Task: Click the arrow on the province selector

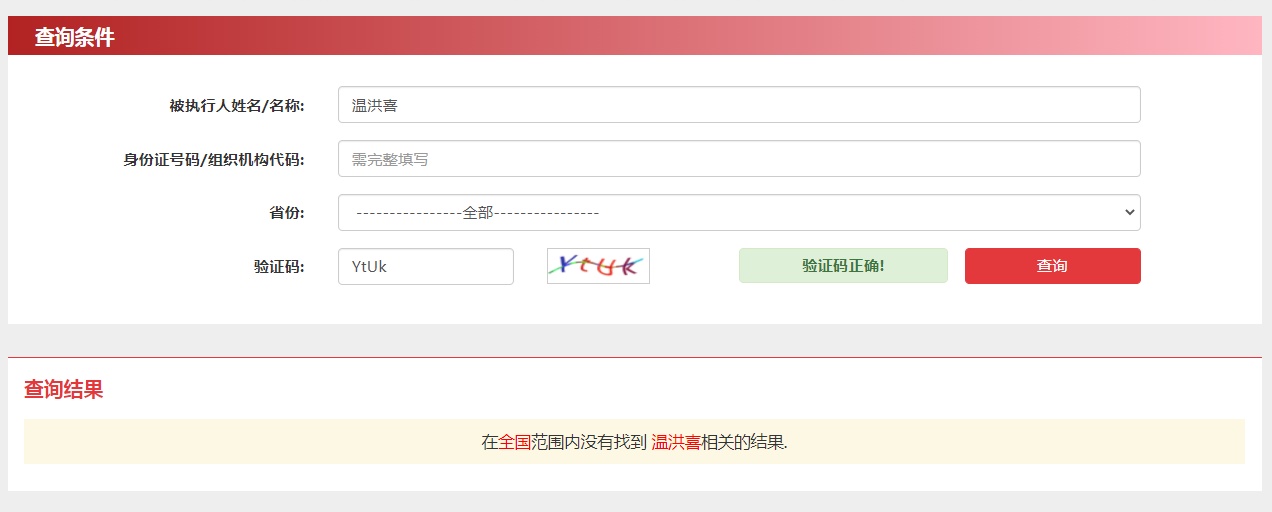Action: click(x=1129, y=212)
